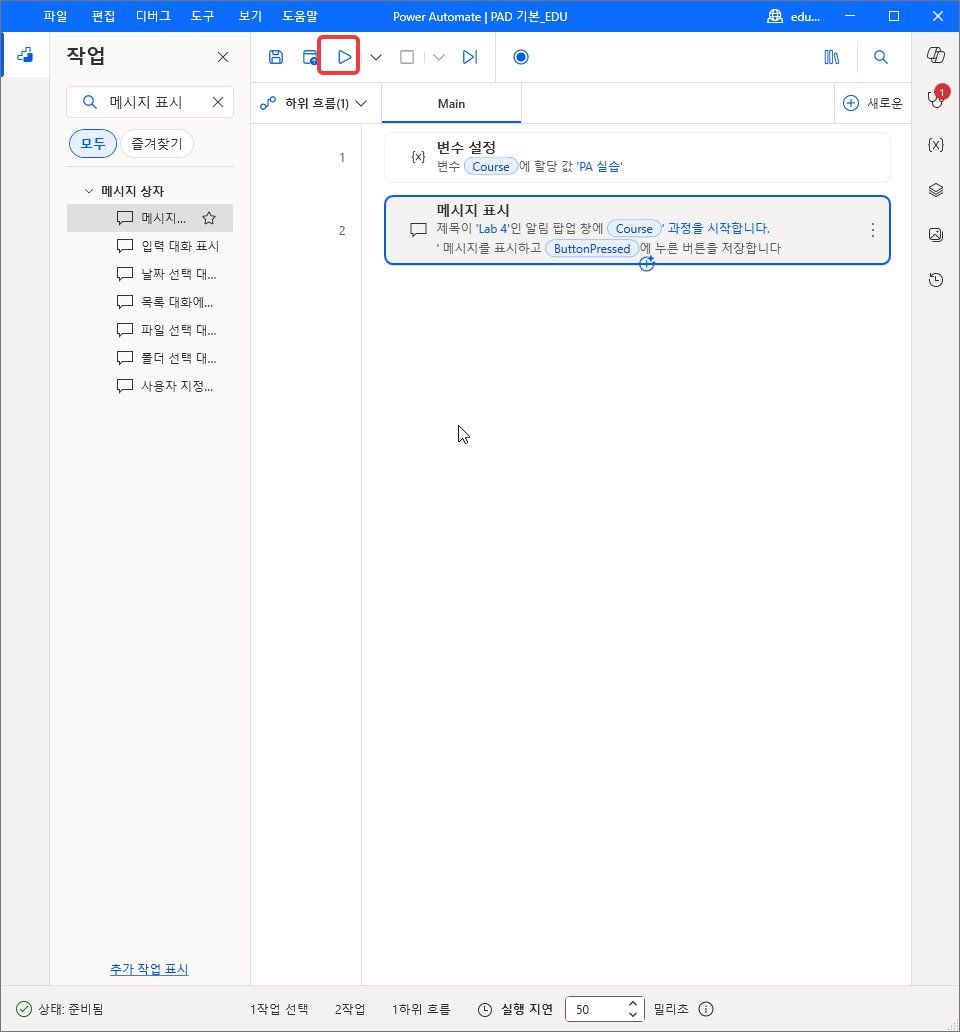Open the variables {x} pane

point(936,144)
